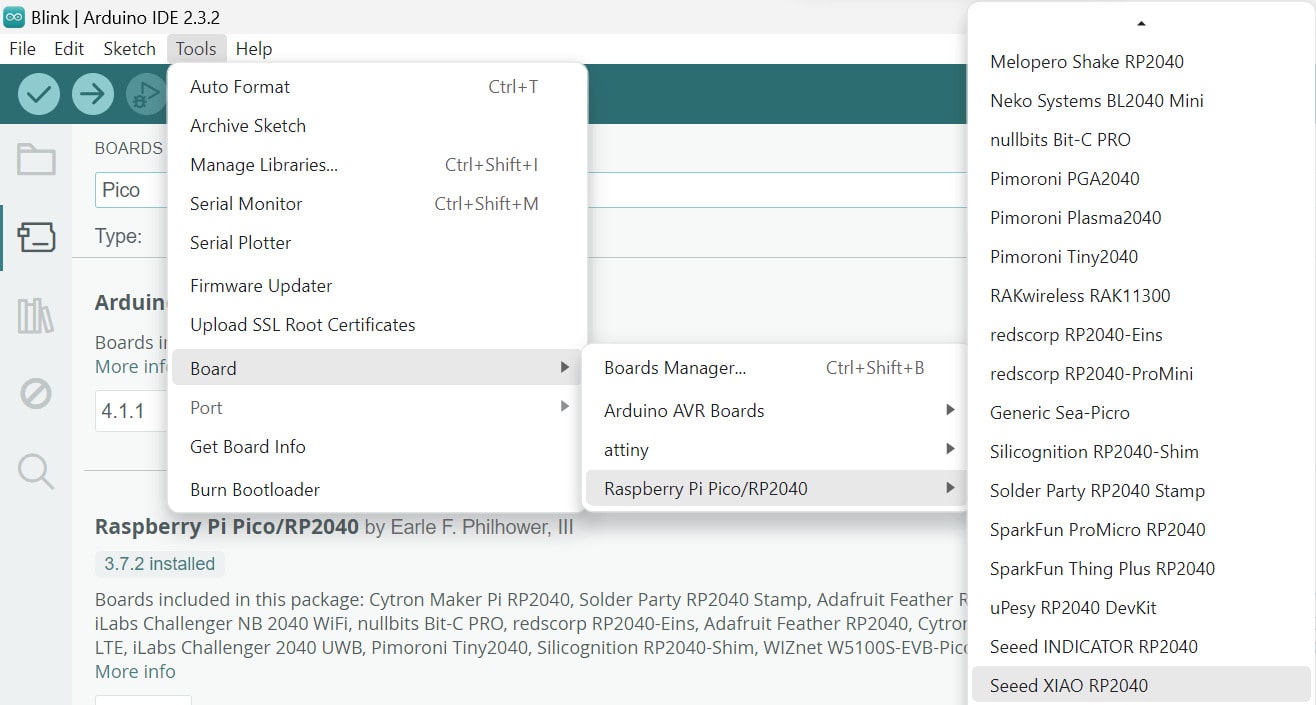Select Melopero Shake RP2040 board
The height and width of the screenshot is (705, 1316).
click(1141, 62)
